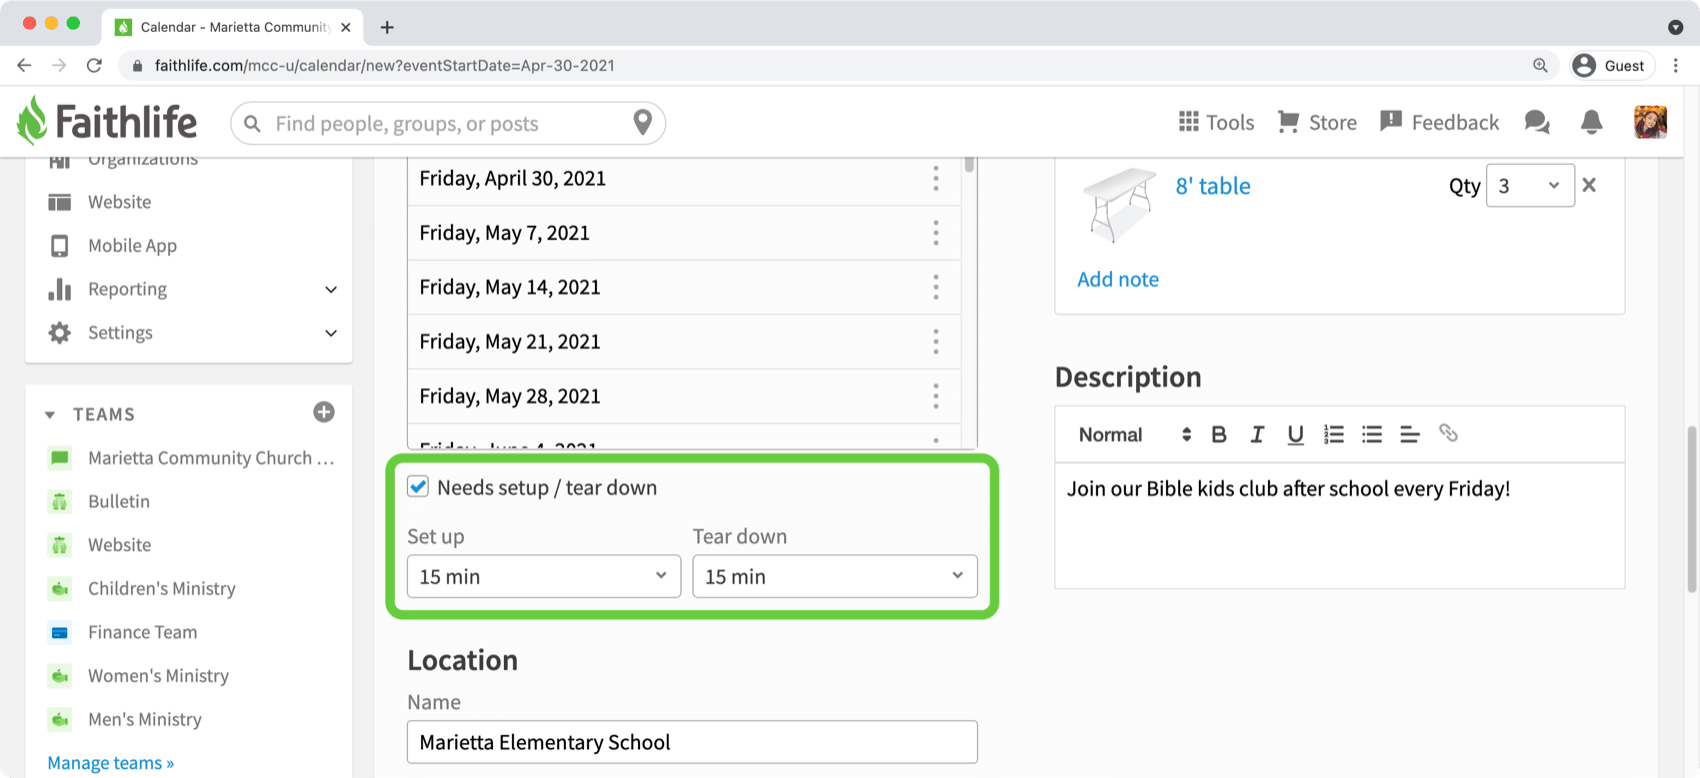Open the Chrome three-dot menu
The width and height of the screenshot is (1700, 778).
tap(1676, 66)
